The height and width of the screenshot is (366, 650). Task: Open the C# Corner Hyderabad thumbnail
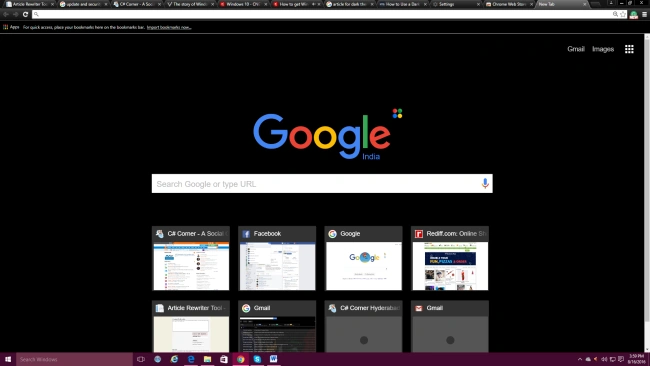point(364,327)
